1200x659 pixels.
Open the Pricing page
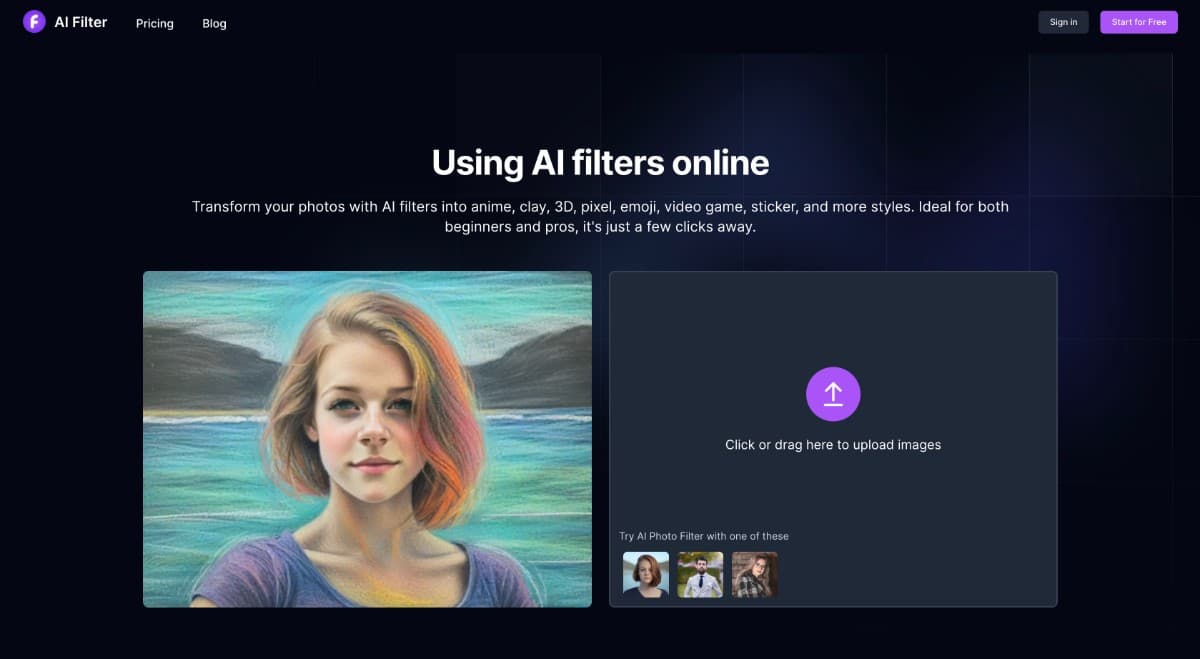[x=155, y=23]
